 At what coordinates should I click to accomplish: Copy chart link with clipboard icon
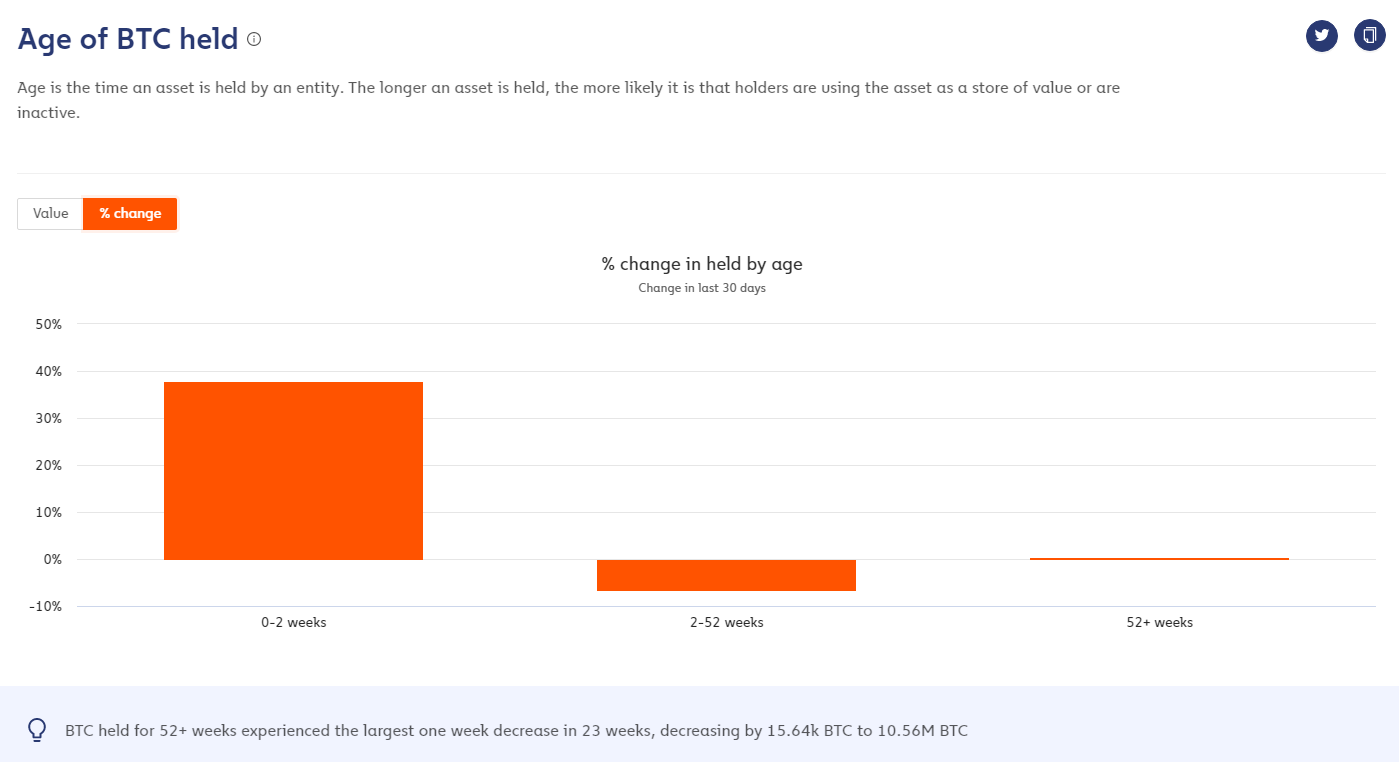click(x=1370, y=36)
